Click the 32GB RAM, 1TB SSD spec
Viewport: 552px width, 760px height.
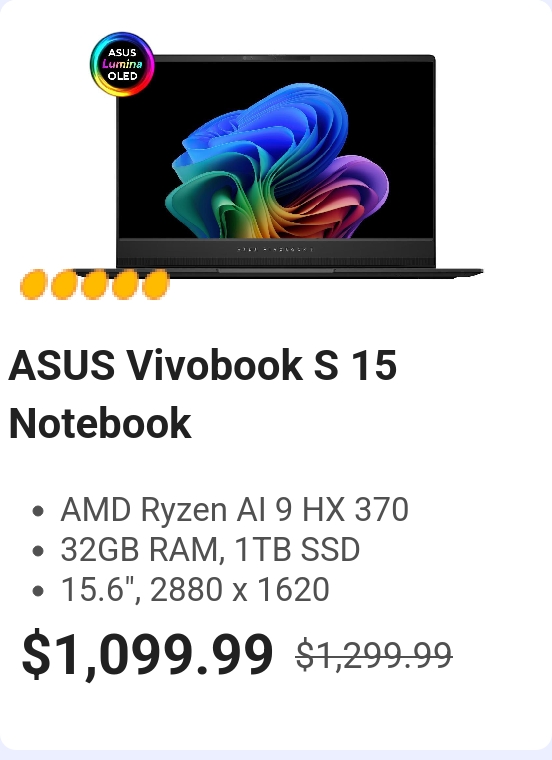tap(210, 549)
